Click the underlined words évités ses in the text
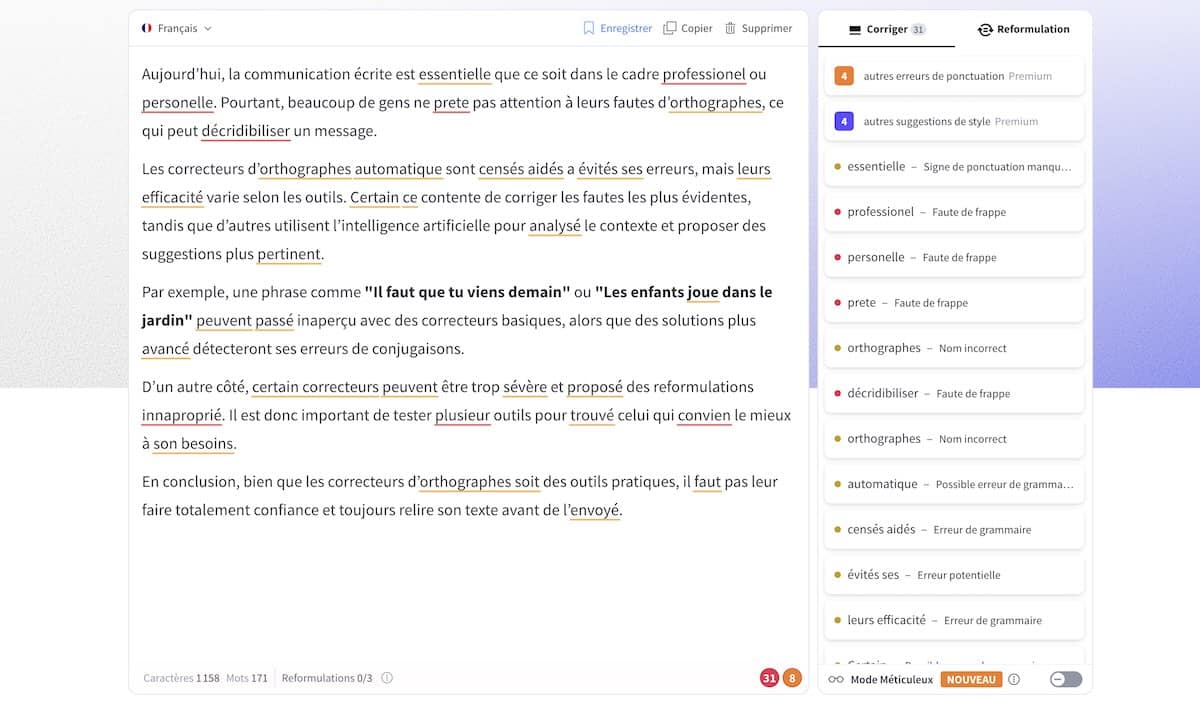Viewport: 1200px width, 702px height. (610, 169)
